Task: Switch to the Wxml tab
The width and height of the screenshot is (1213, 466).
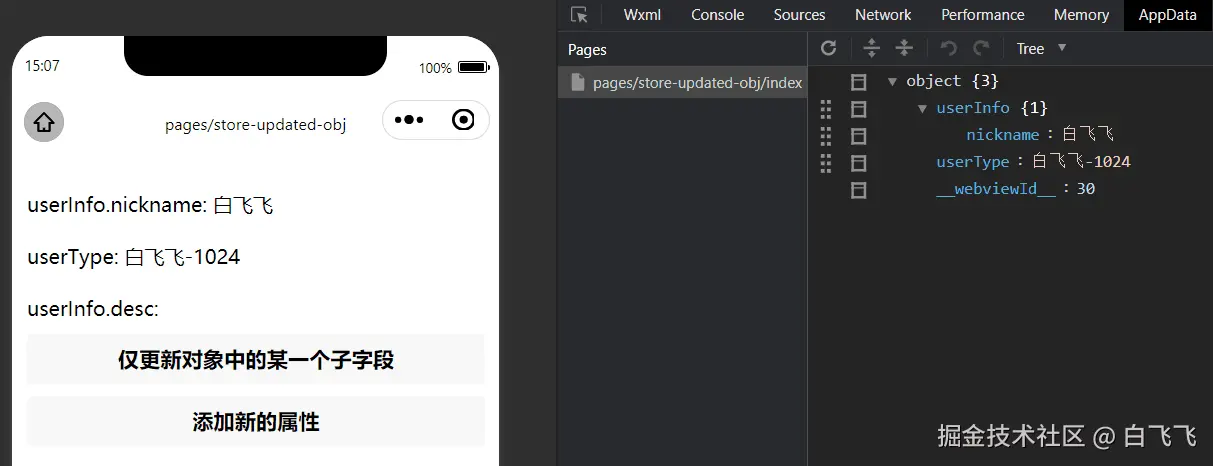Action: point(644,15)
